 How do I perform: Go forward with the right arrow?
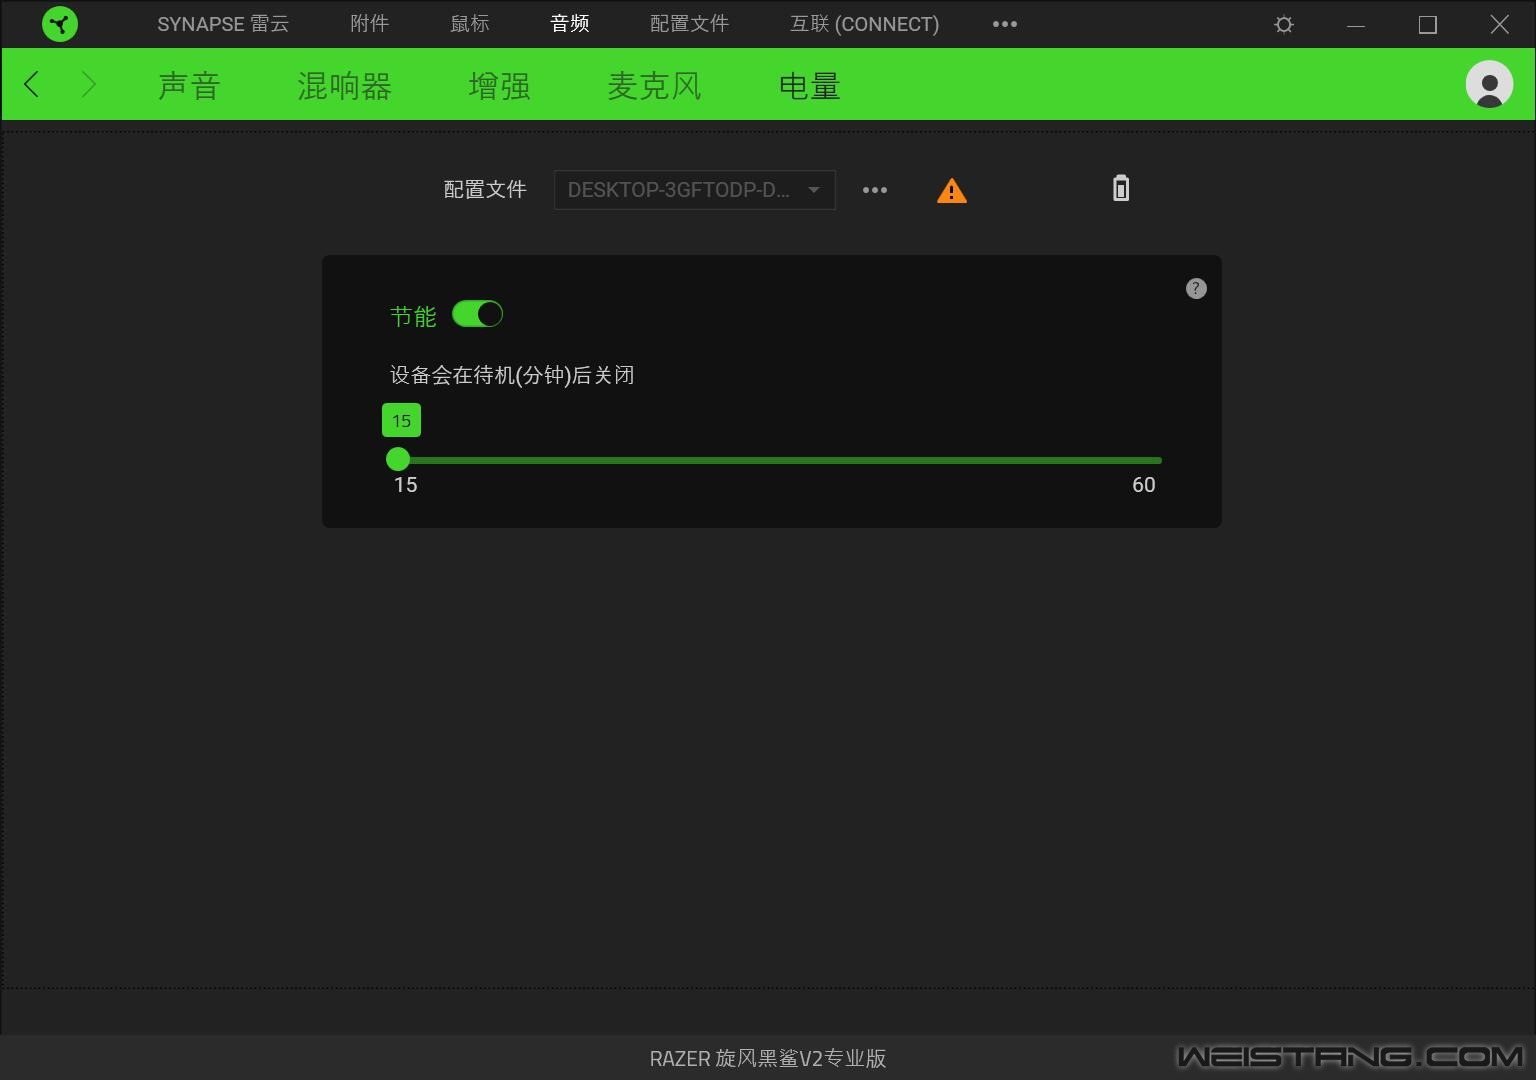point(88,85)
